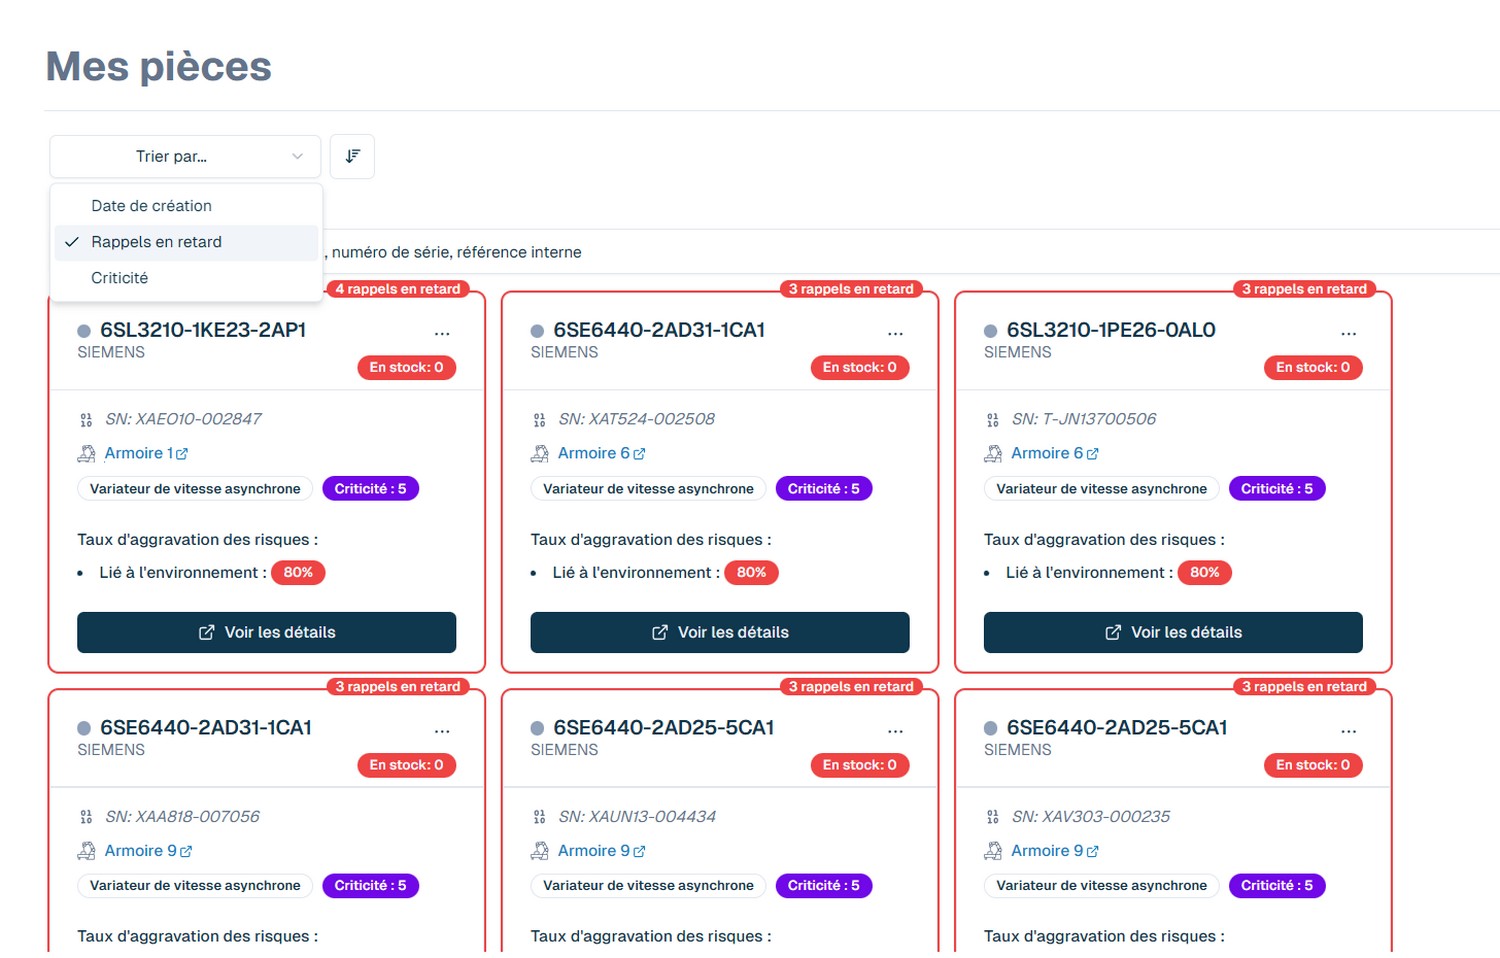Open the three-dot menu on 6SL3210-1PE26-0AL0 card

[x=1349, y=332]
